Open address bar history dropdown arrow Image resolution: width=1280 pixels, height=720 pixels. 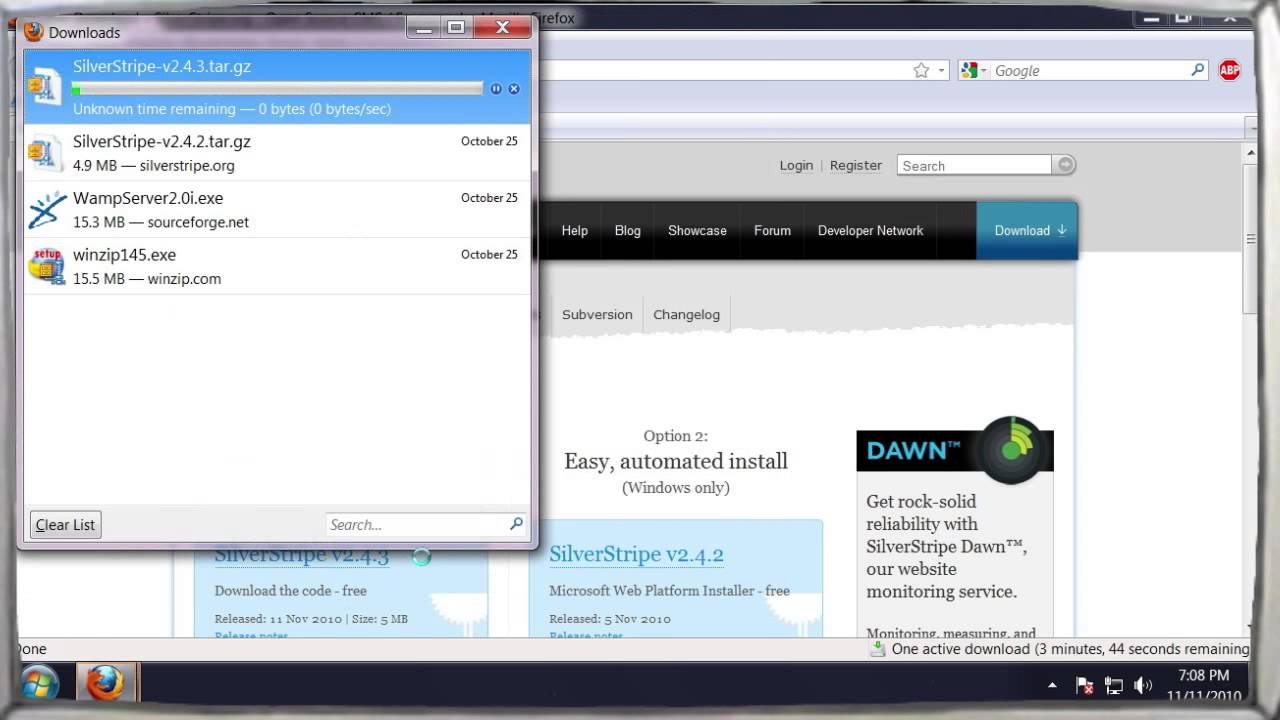(942, 71)
